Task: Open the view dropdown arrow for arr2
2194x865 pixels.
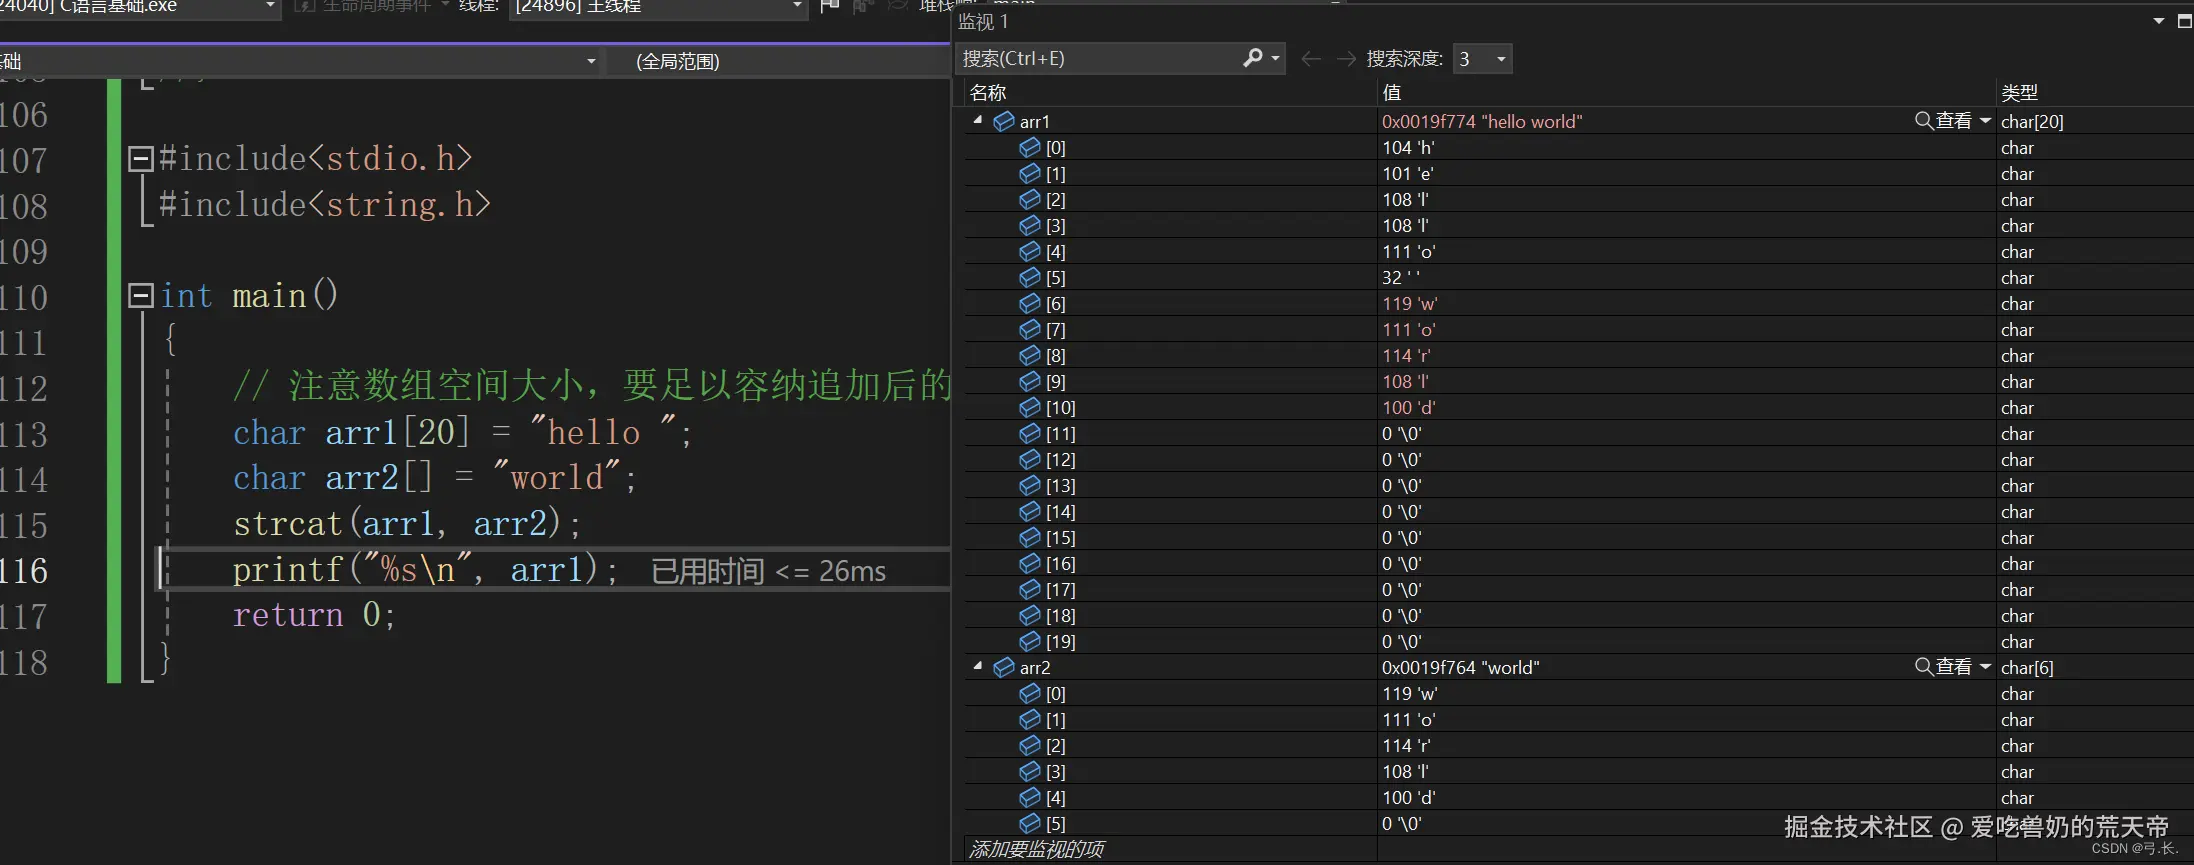Action: (1985, 667)
